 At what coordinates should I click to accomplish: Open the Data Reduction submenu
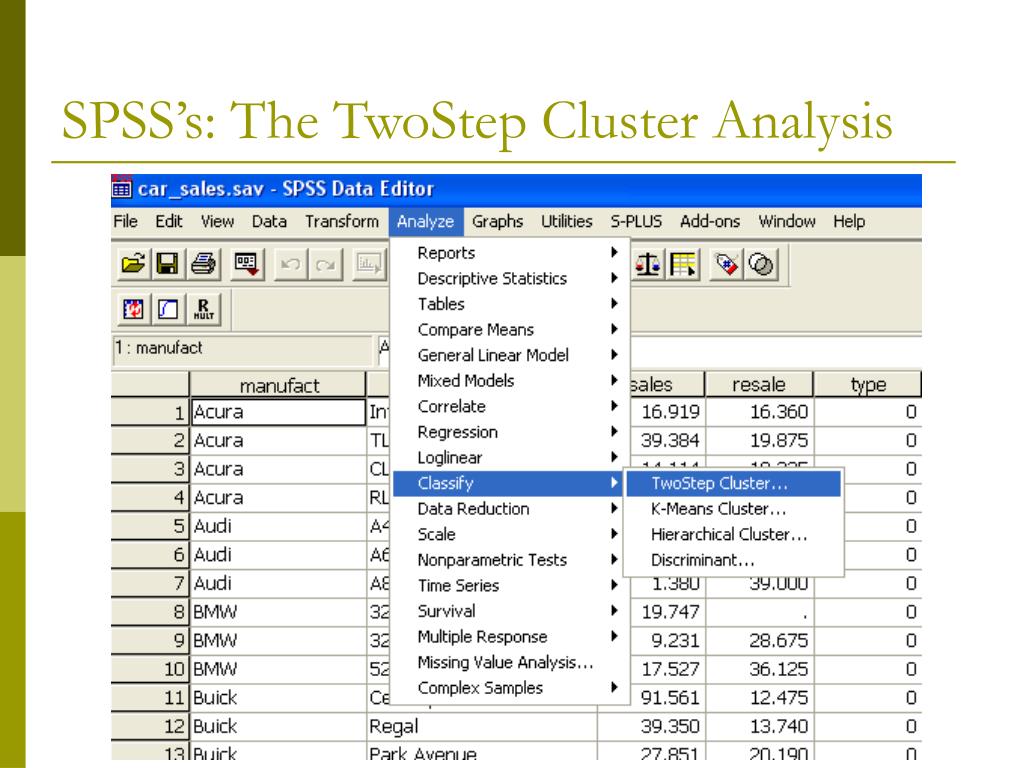click(507, 509)
